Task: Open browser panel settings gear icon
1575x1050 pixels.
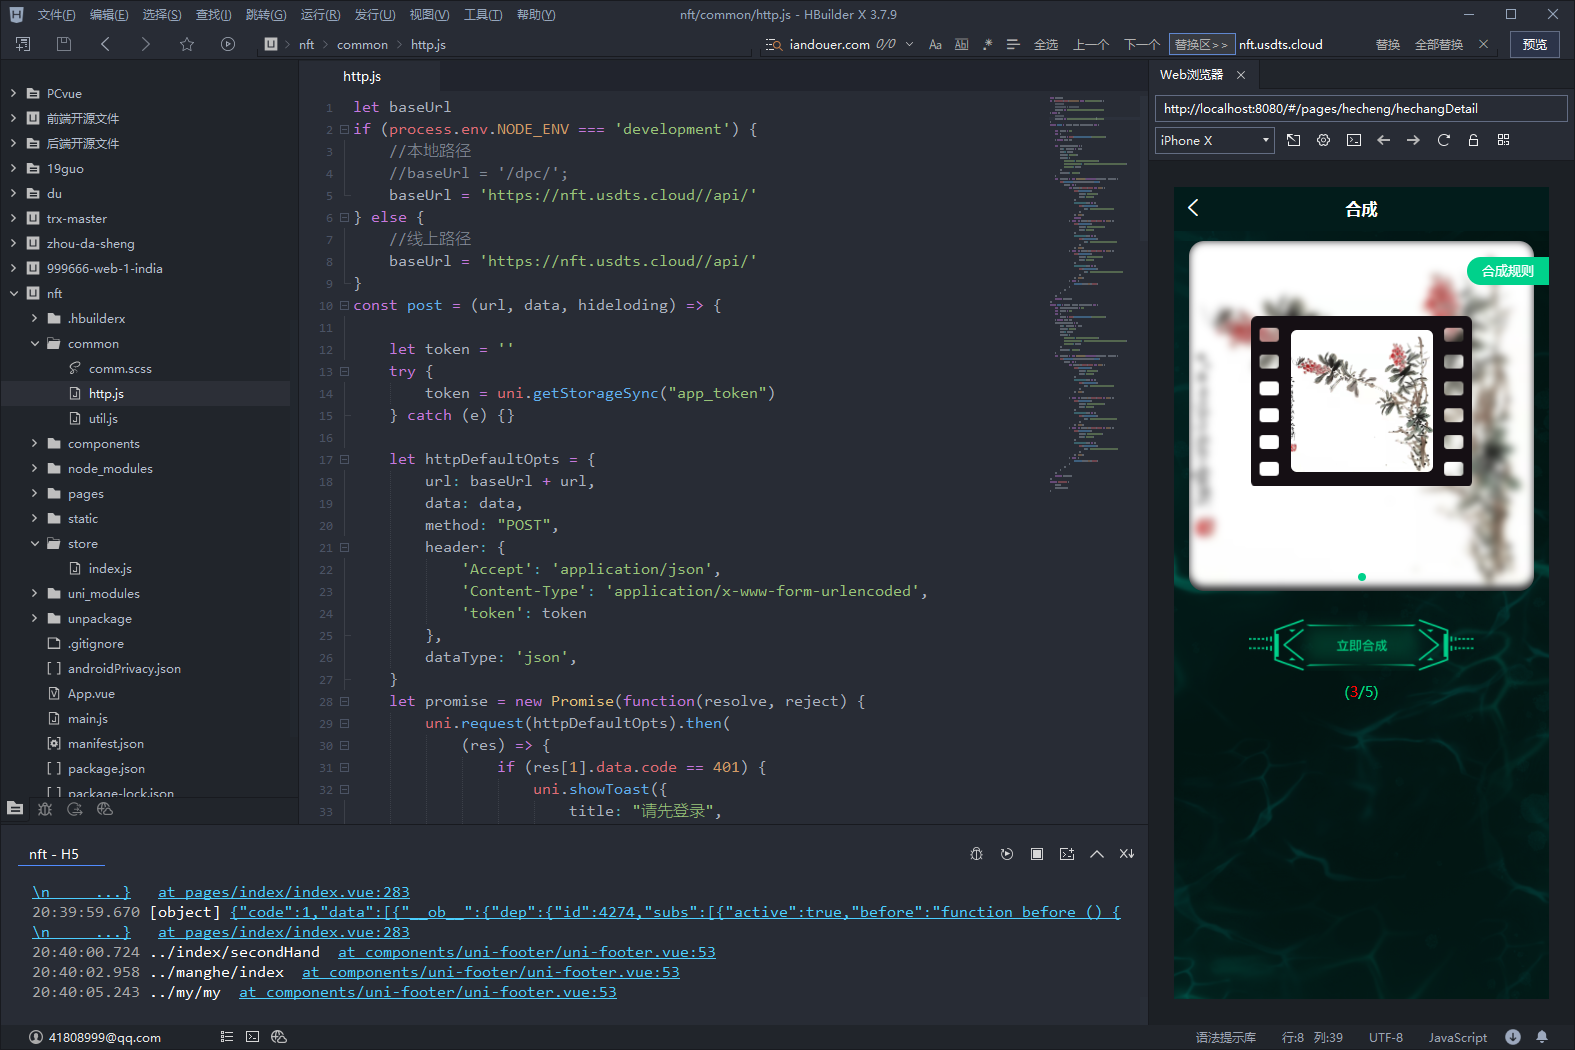Action: 1324,140
